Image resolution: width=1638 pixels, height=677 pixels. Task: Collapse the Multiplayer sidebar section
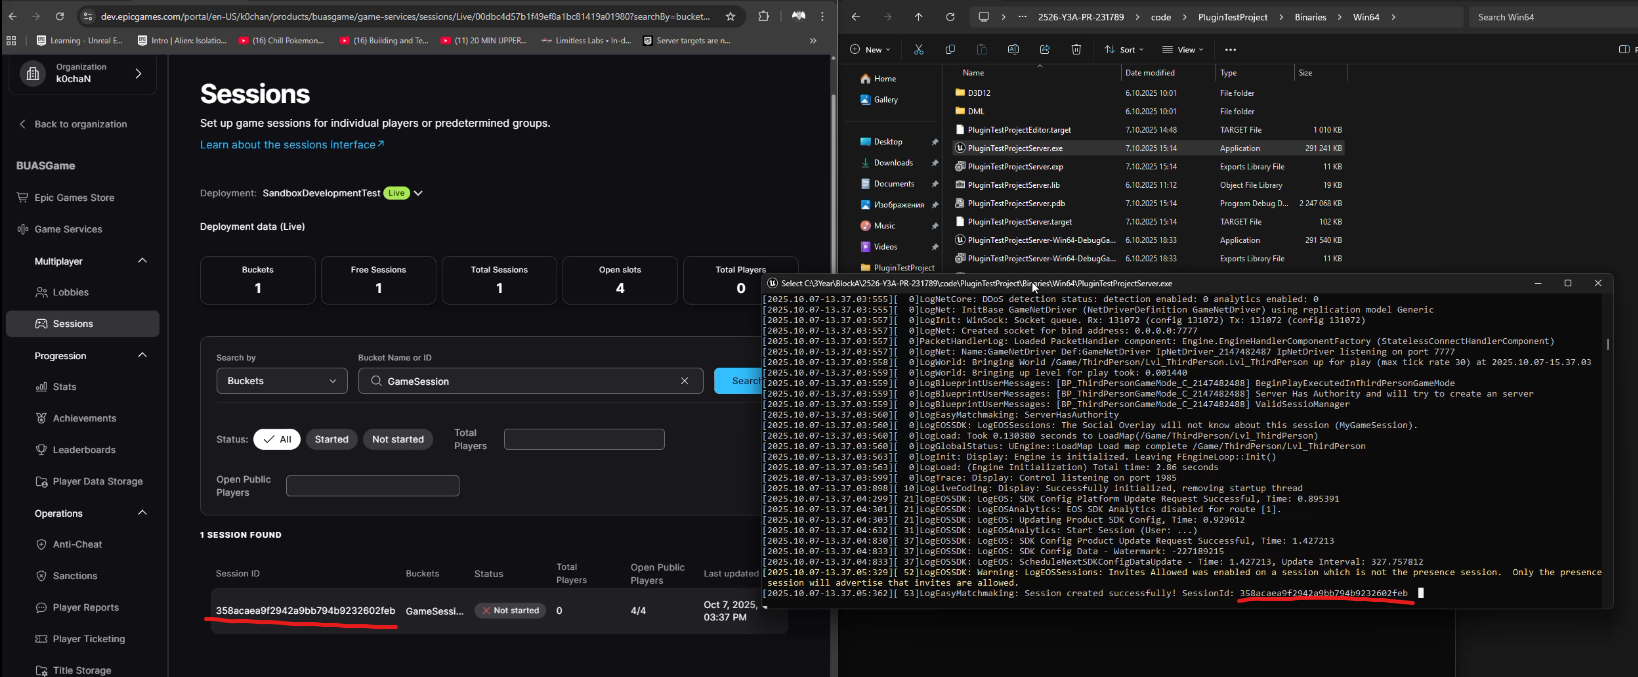click(x=142, y=261)
